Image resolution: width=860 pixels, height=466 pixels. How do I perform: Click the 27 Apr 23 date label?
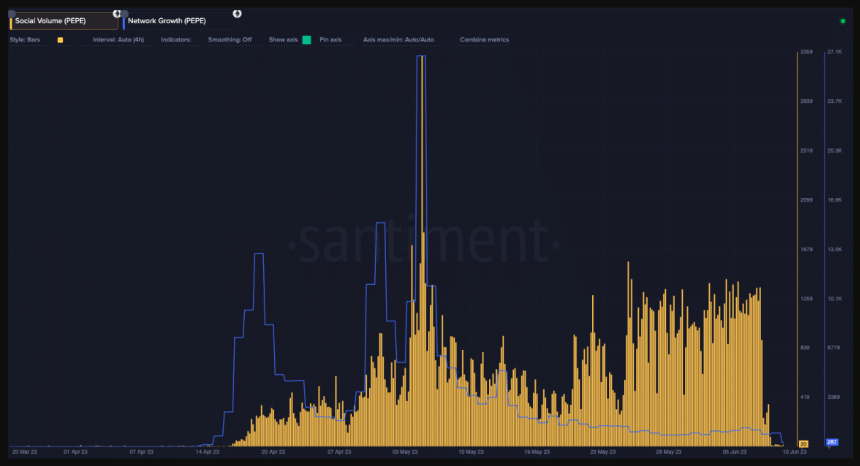point(339,452)
